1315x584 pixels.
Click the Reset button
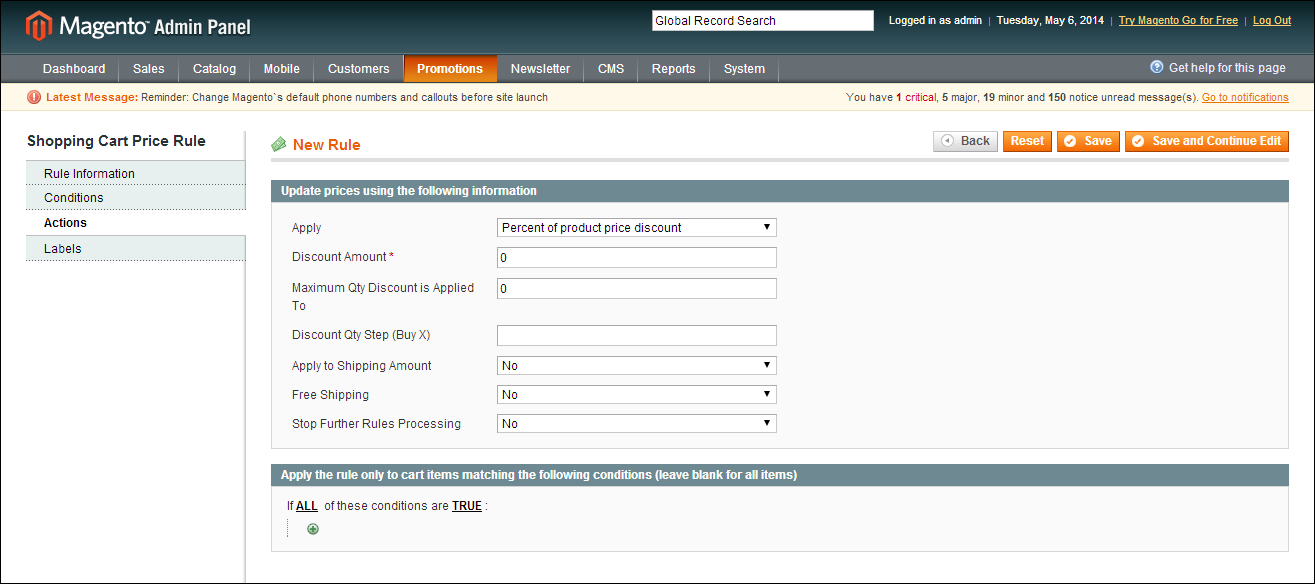[1027, 141]
